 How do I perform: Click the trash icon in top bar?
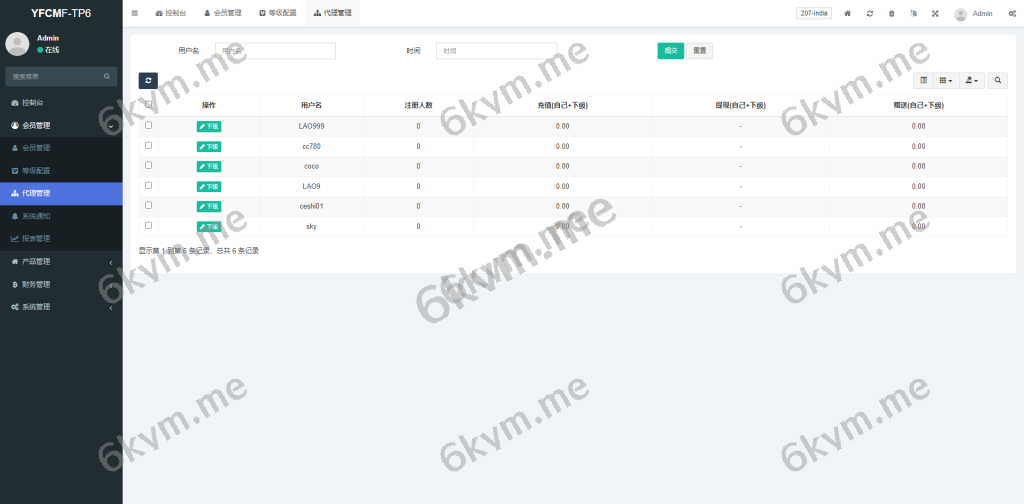coord(892,14)
